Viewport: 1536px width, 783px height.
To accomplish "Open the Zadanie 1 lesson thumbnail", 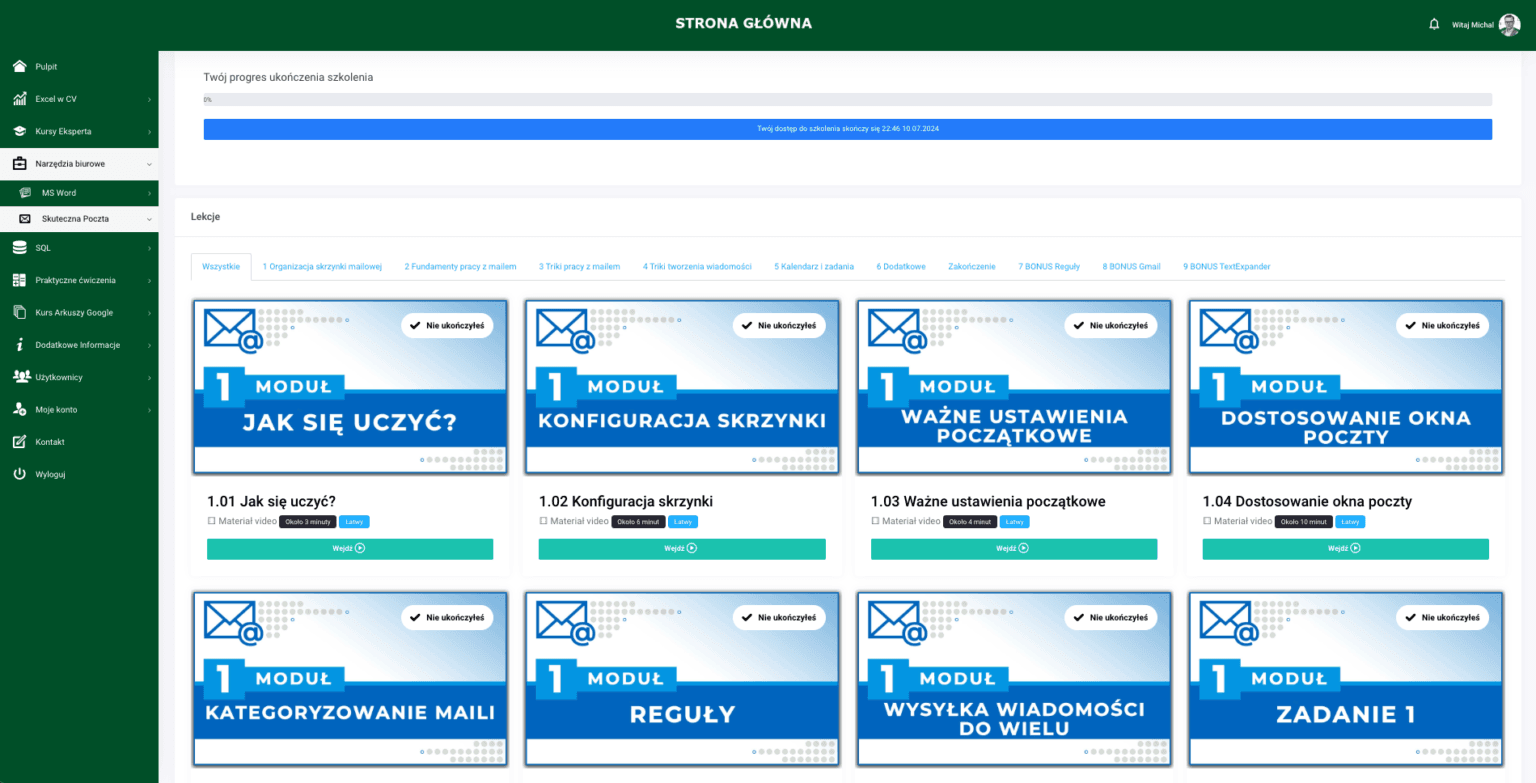I will pos(1345,681).
